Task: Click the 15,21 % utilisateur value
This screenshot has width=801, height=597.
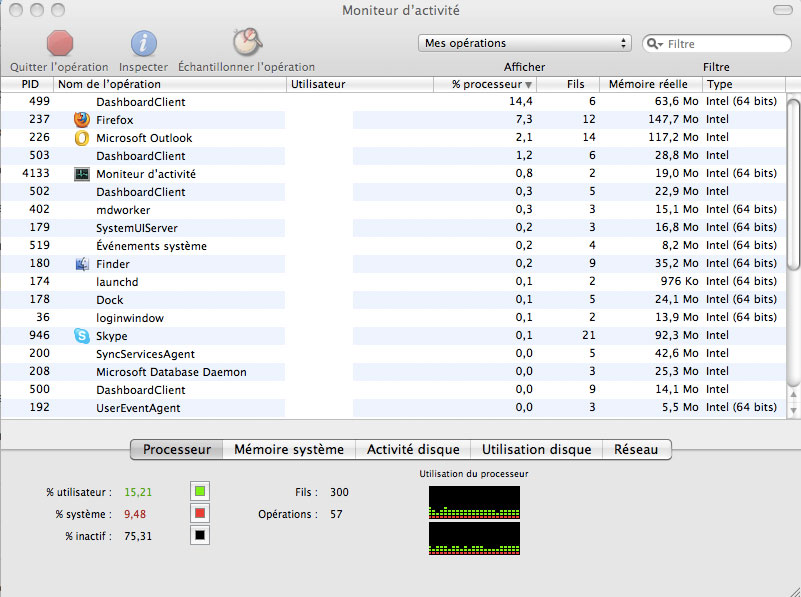Action: point(138,492)
